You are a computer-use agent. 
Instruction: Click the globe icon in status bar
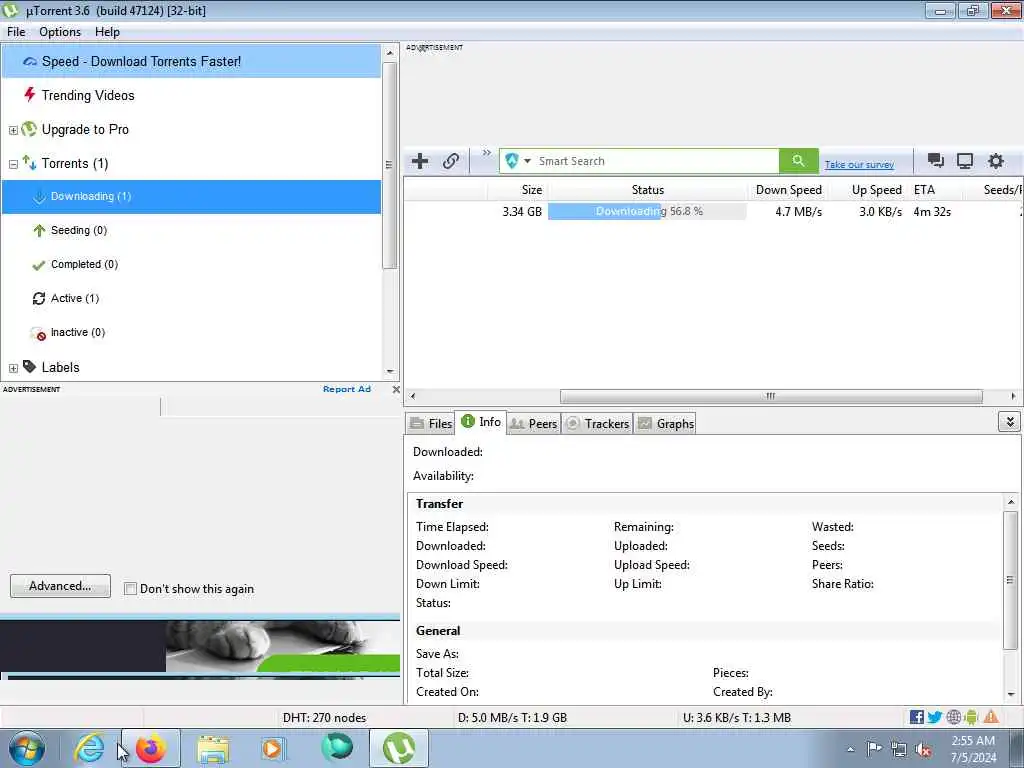click(x=953, y=717)
